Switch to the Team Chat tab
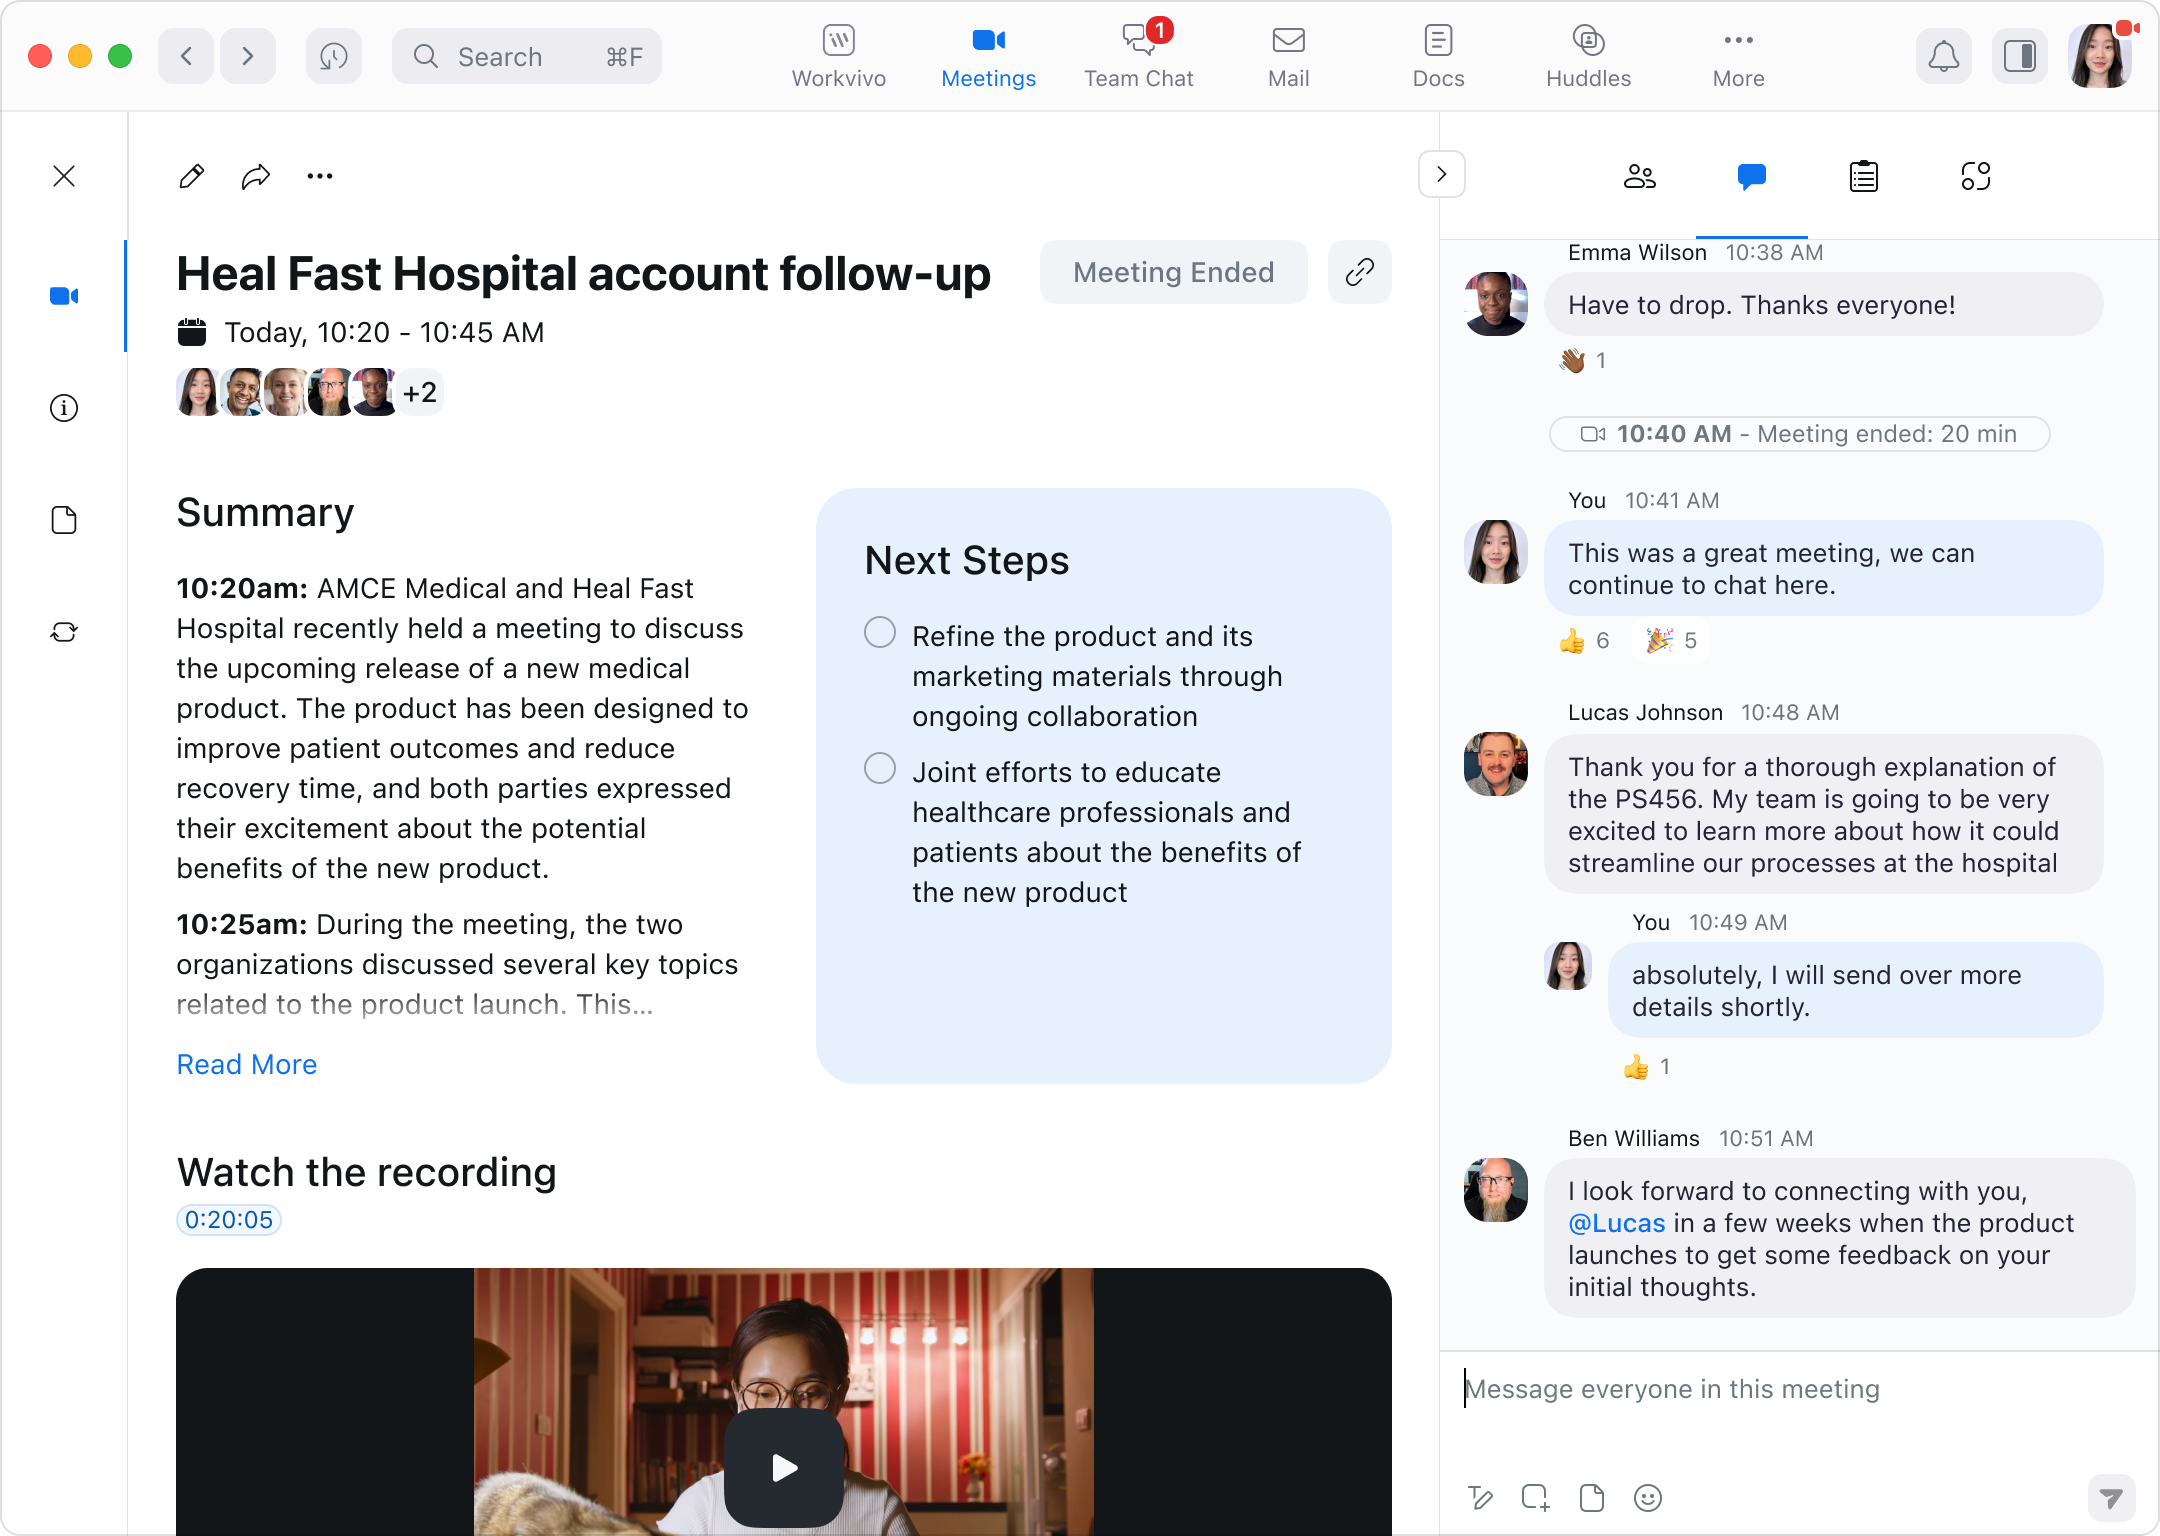This screenshot has width=2160, height=1536. [1138, 56]
